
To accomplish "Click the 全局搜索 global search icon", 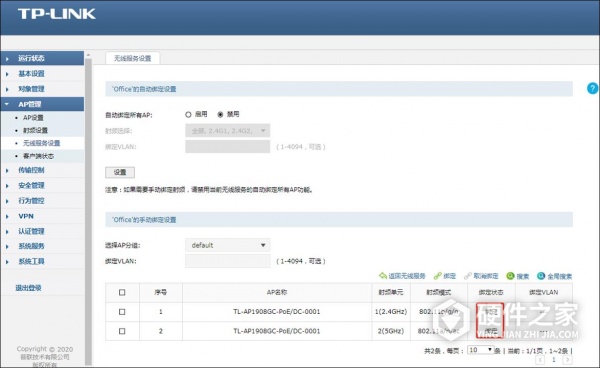I will coord(541,276).
